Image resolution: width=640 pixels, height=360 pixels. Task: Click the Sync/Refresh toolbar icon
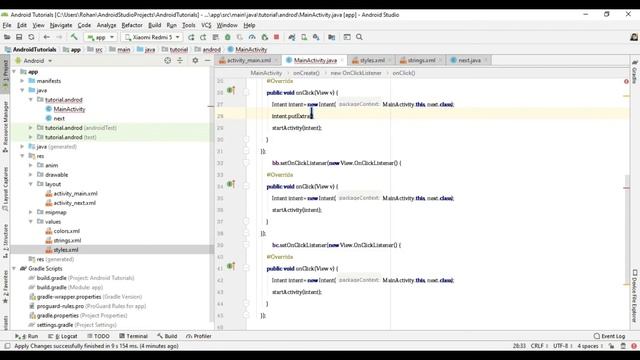(31, 37)
